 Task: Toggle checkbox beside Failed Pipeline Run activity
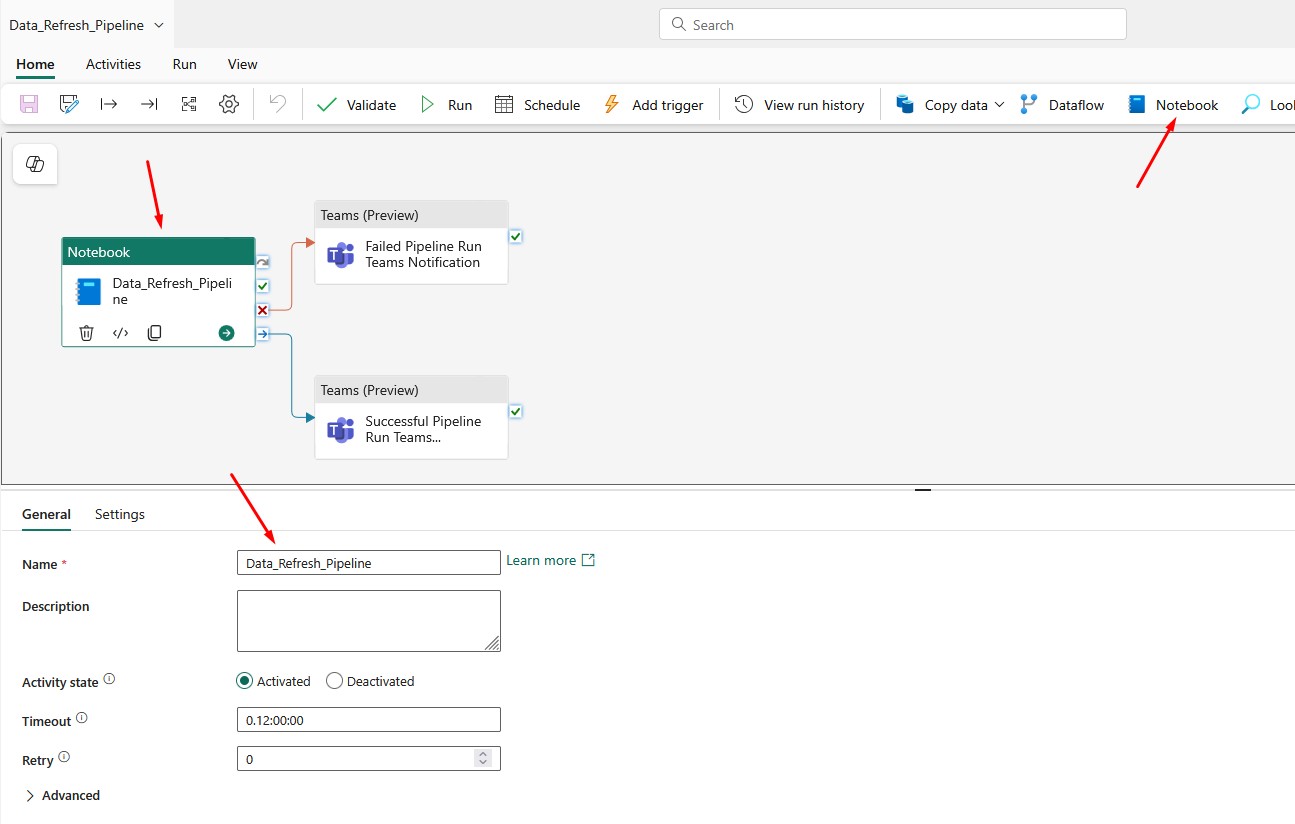(516, 237)
